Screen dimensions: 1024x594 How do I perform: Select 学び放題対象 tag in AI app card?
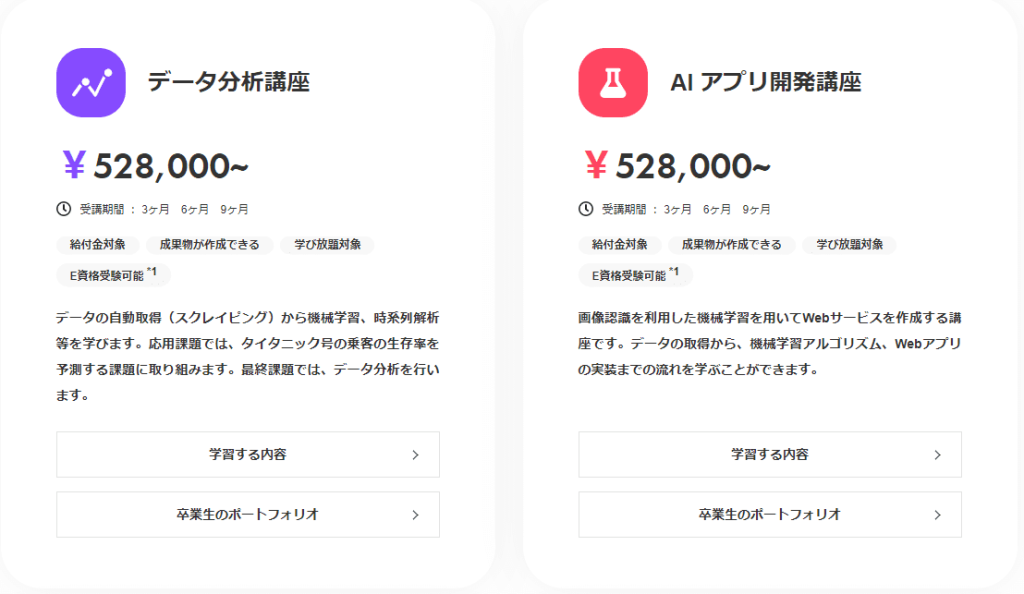(x=849, y=245)
